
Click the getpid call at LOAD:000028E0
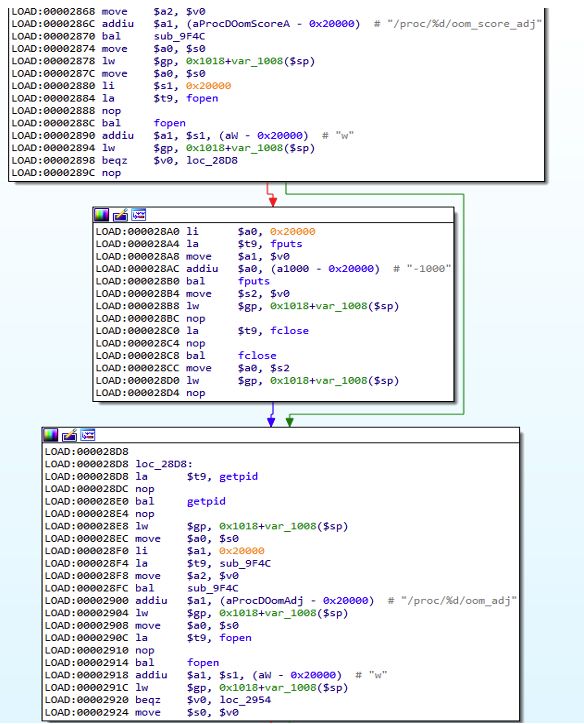pos(206,501)
